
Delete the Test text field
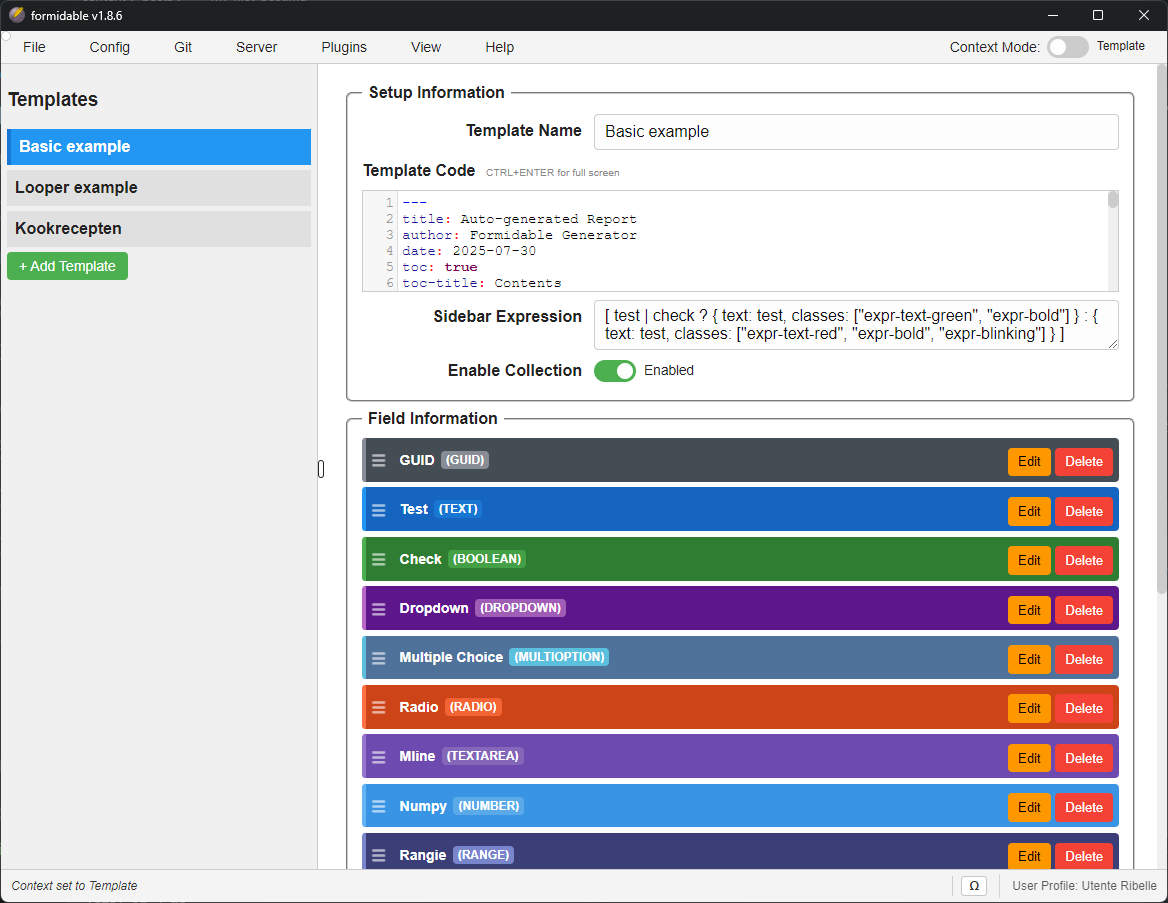(x=1084, y=511)
